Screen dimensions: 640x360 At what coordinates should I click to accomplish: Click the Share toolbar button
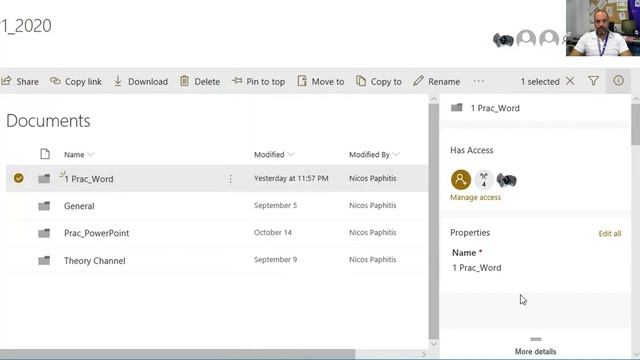tap(20, 81)
